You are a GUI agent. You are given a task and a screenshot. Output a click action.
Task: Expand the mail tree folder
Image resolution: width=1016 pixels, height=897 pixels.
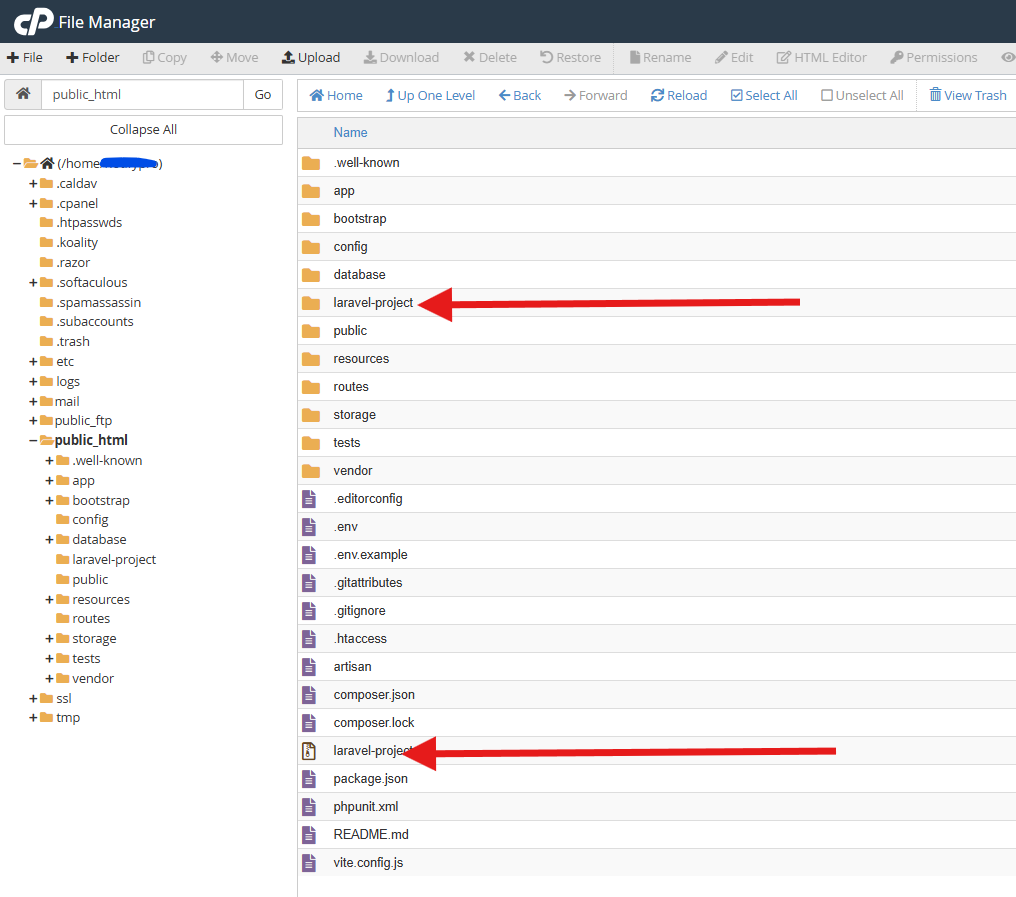point(33,402)
